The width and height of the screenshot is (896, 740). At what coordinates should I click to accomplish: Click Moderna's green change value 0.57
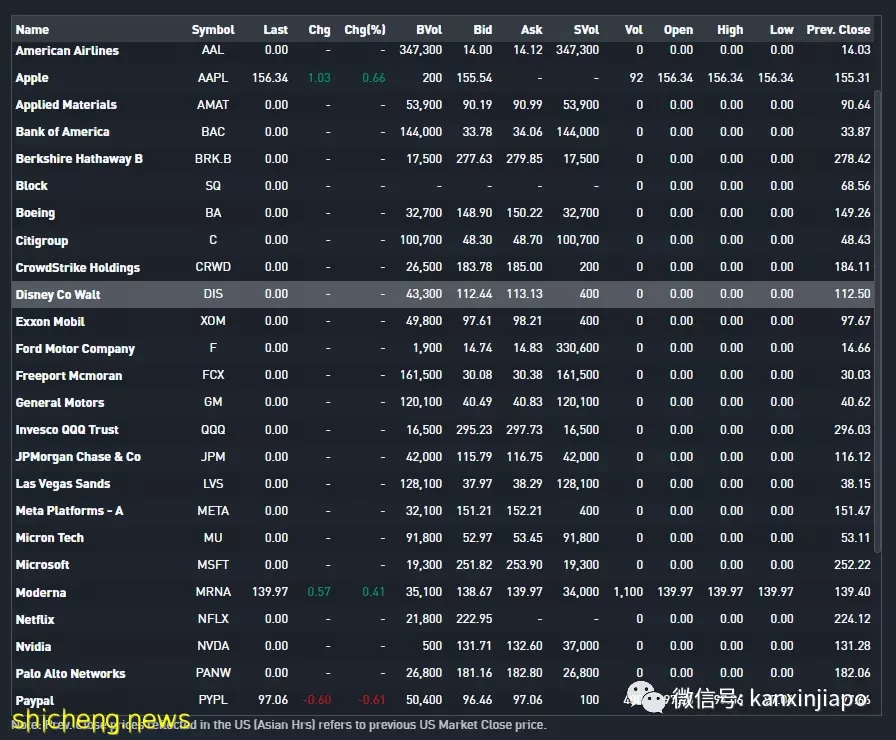(x=319, y=591)
